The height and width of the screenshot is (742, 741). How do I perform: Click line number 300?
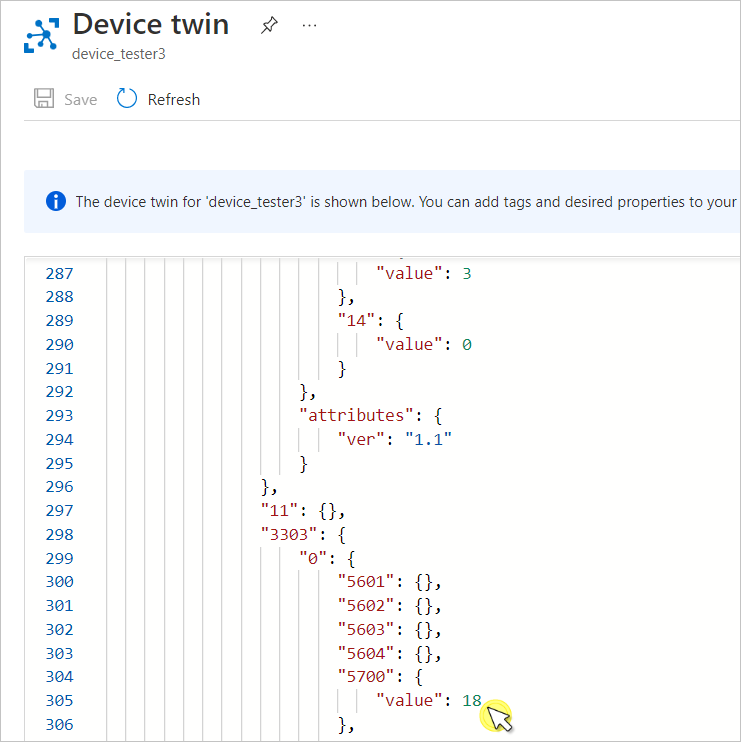click(60, 582)
